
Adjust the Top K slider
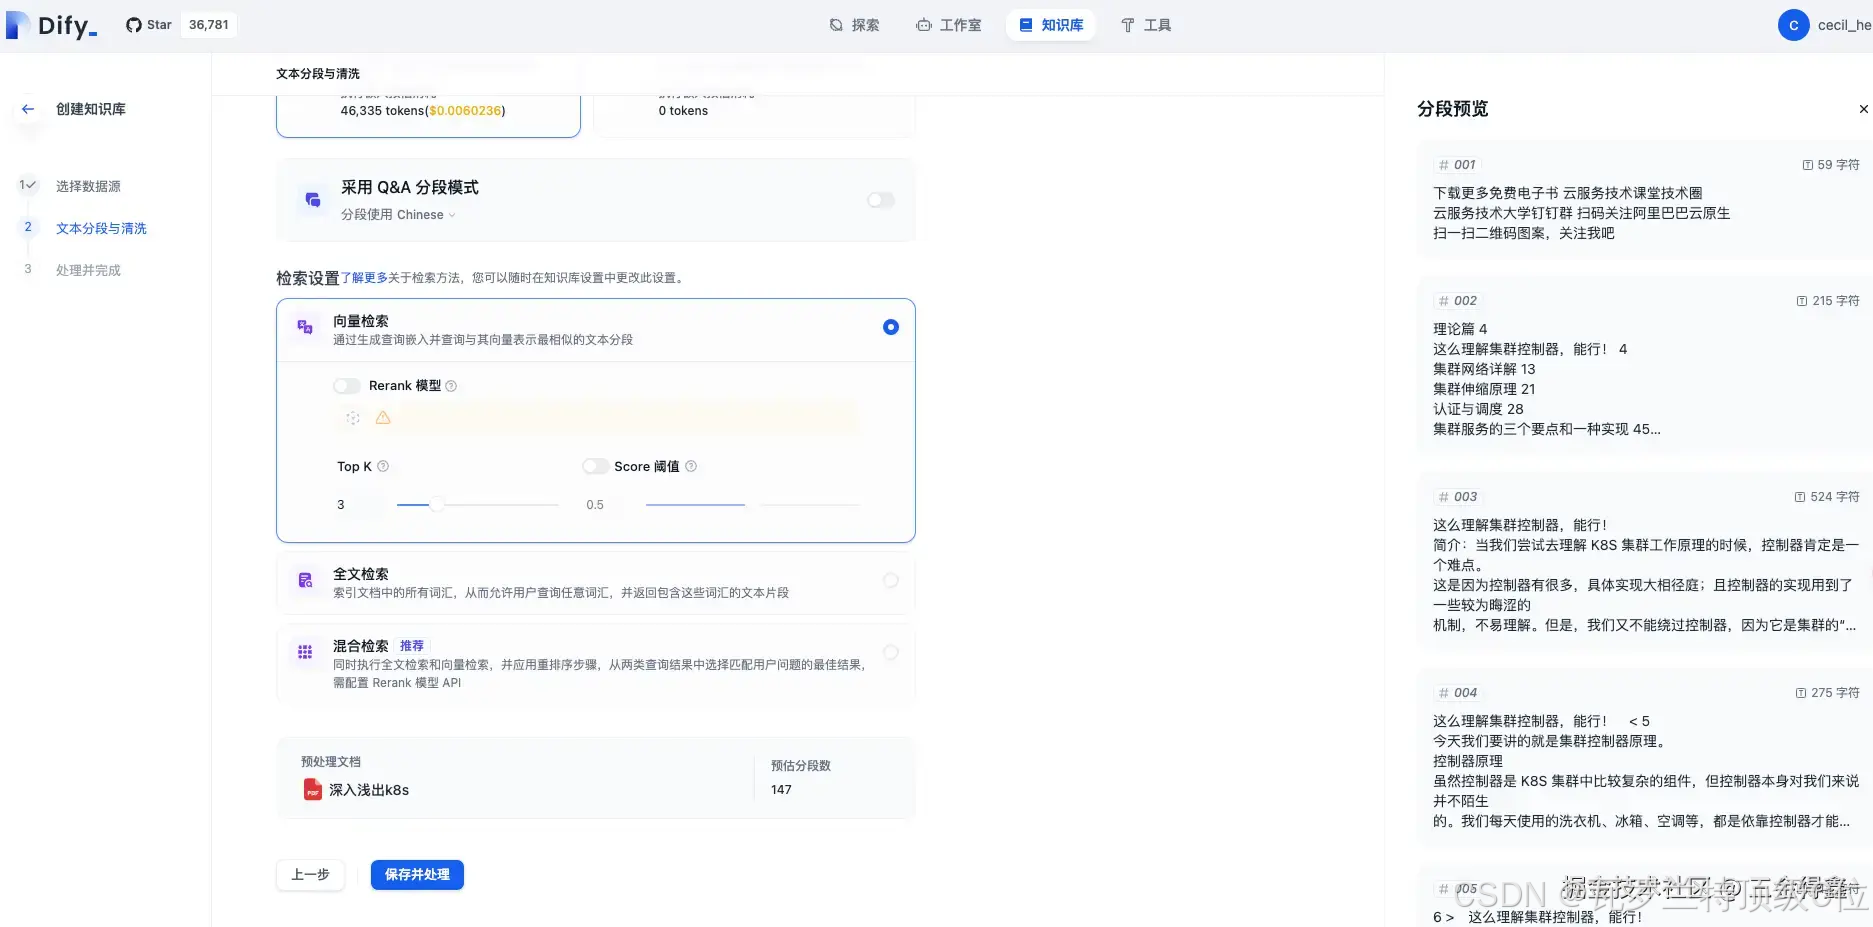437,505
